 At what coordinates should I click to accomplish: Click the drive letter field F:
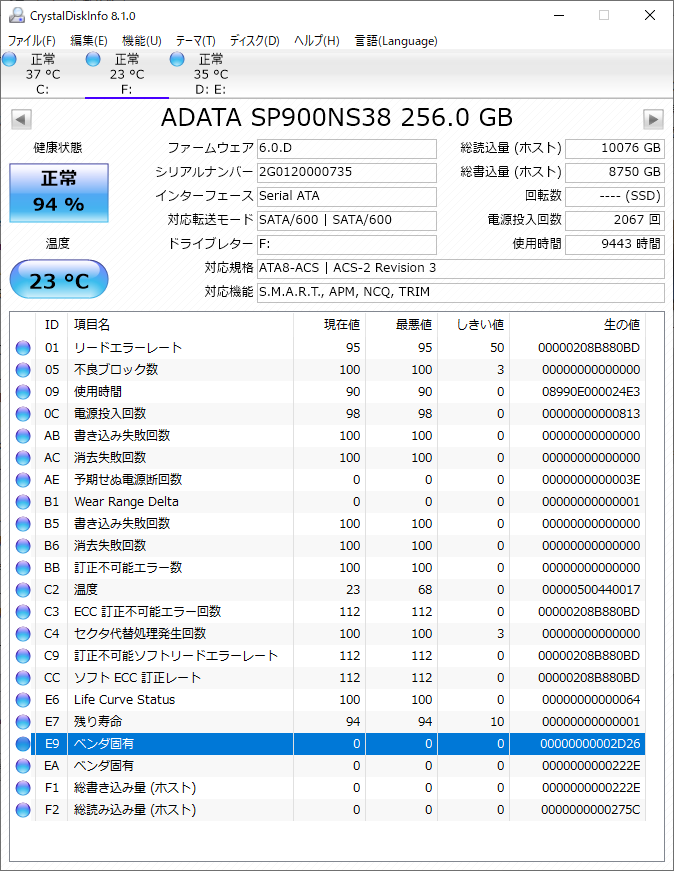[x=347, y=244]
